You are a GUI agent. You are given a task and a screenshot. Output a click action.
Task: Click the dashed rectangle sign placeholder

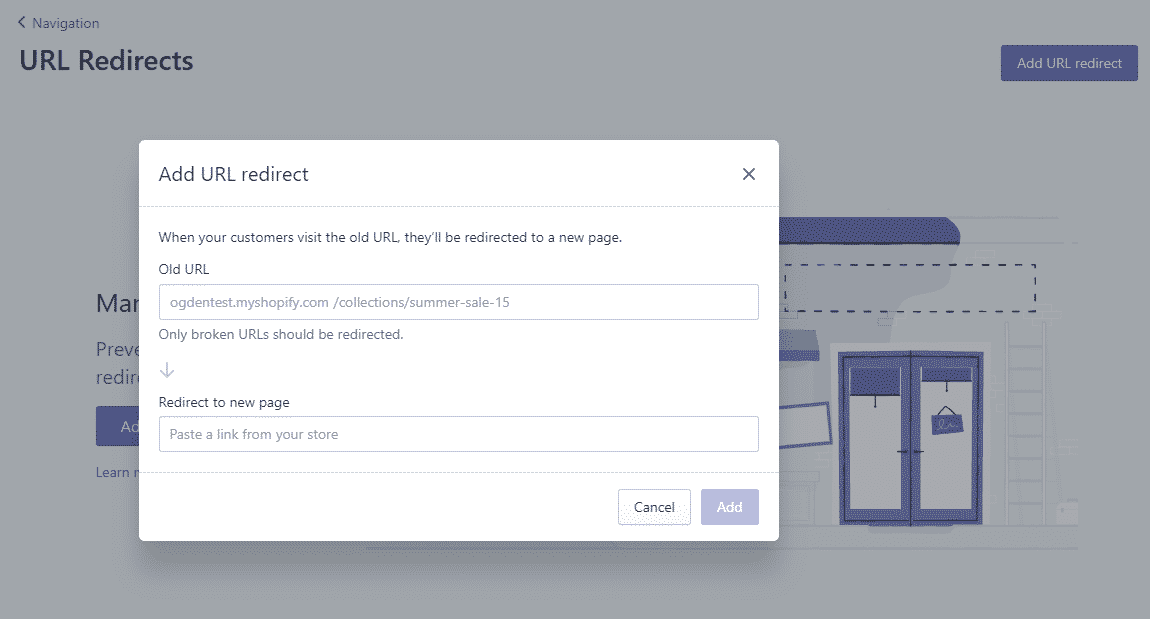tap(908, 288)
